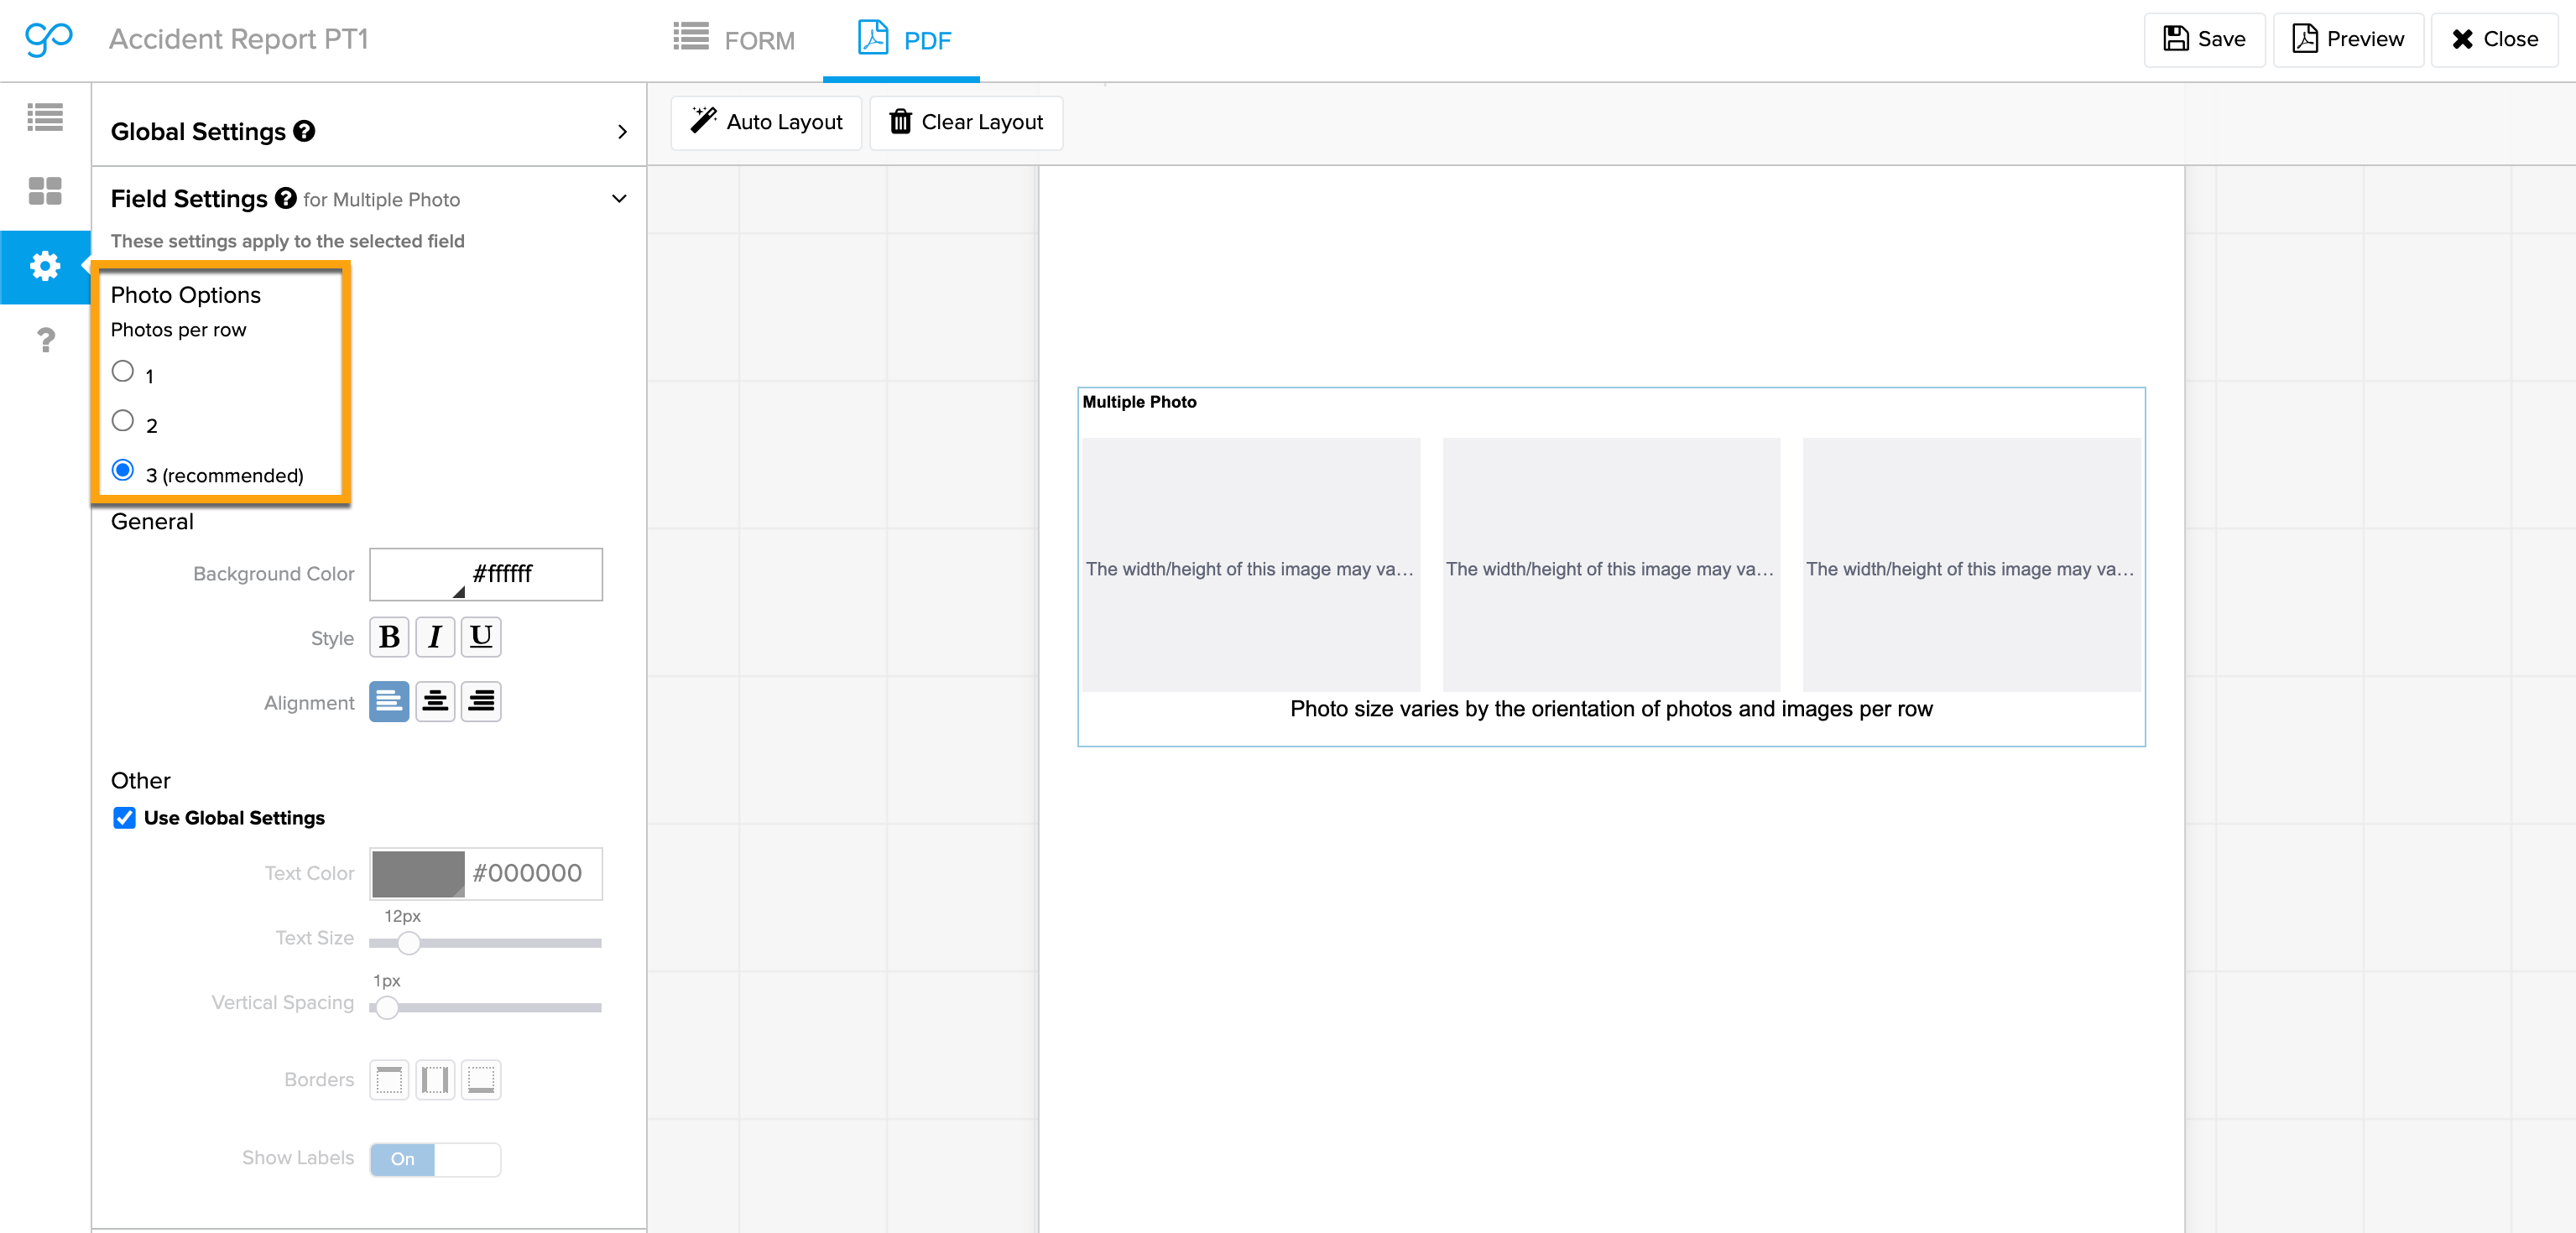Toggle the Show Labels switch
The width and height of the screenshot is (2576, 1233).
(x=435, y=1159)
